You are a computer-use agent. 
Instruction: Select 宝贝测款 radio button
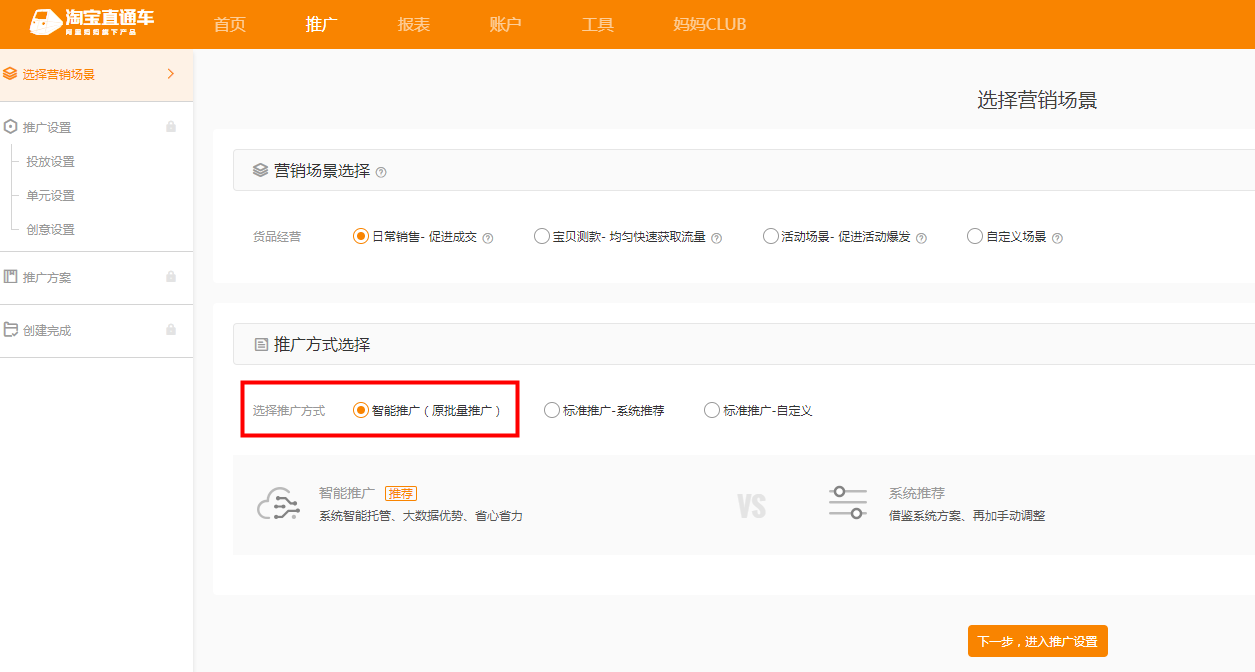point(542,237)
